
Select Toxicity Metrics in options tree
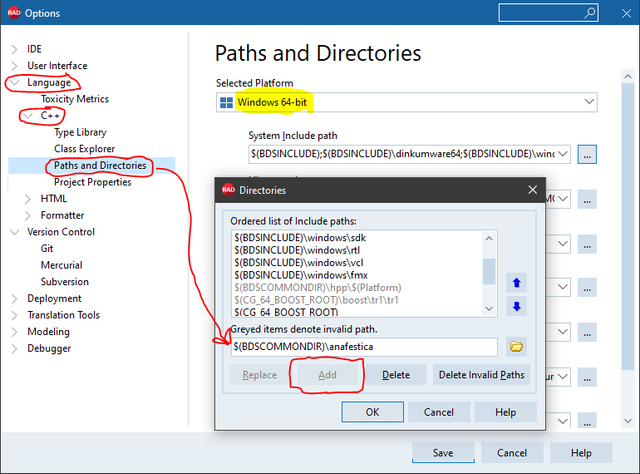pyautogui.click(x=75, y=99)
